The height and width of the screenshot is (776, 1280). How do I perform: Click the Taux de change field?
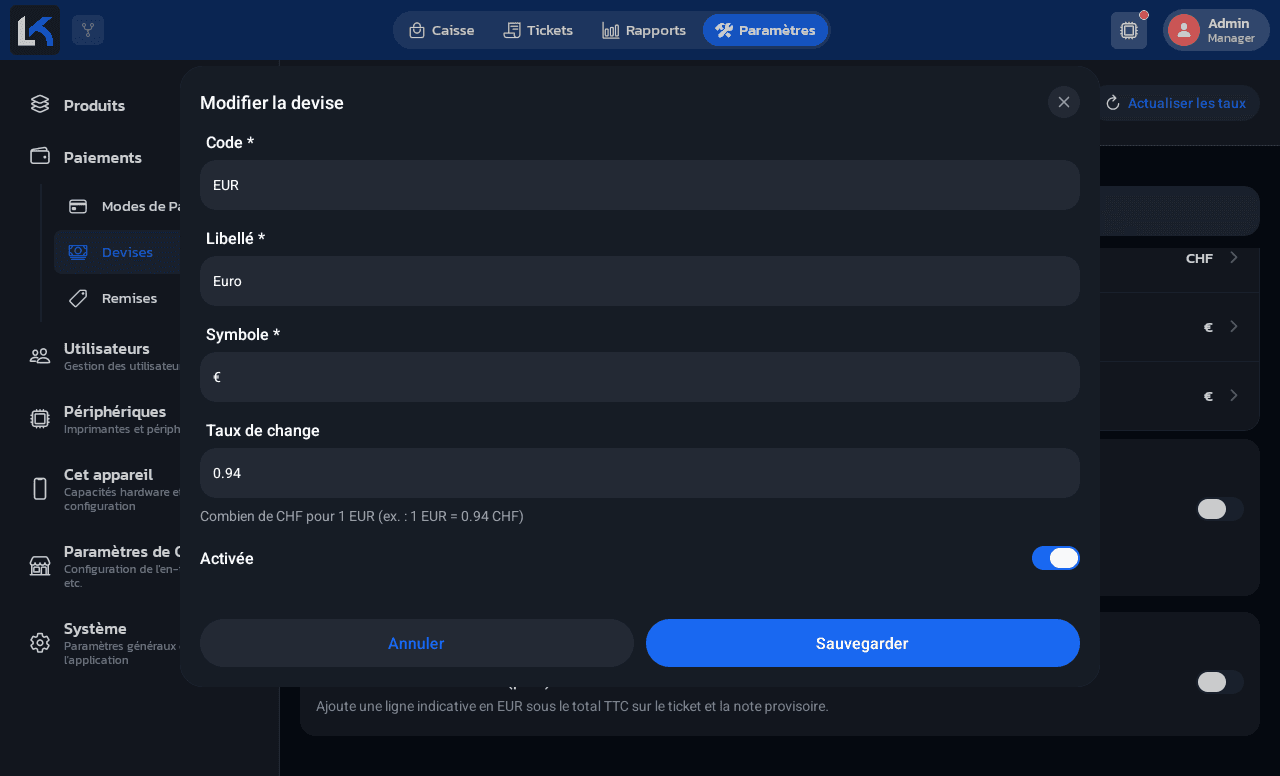[x=640, y=473]
